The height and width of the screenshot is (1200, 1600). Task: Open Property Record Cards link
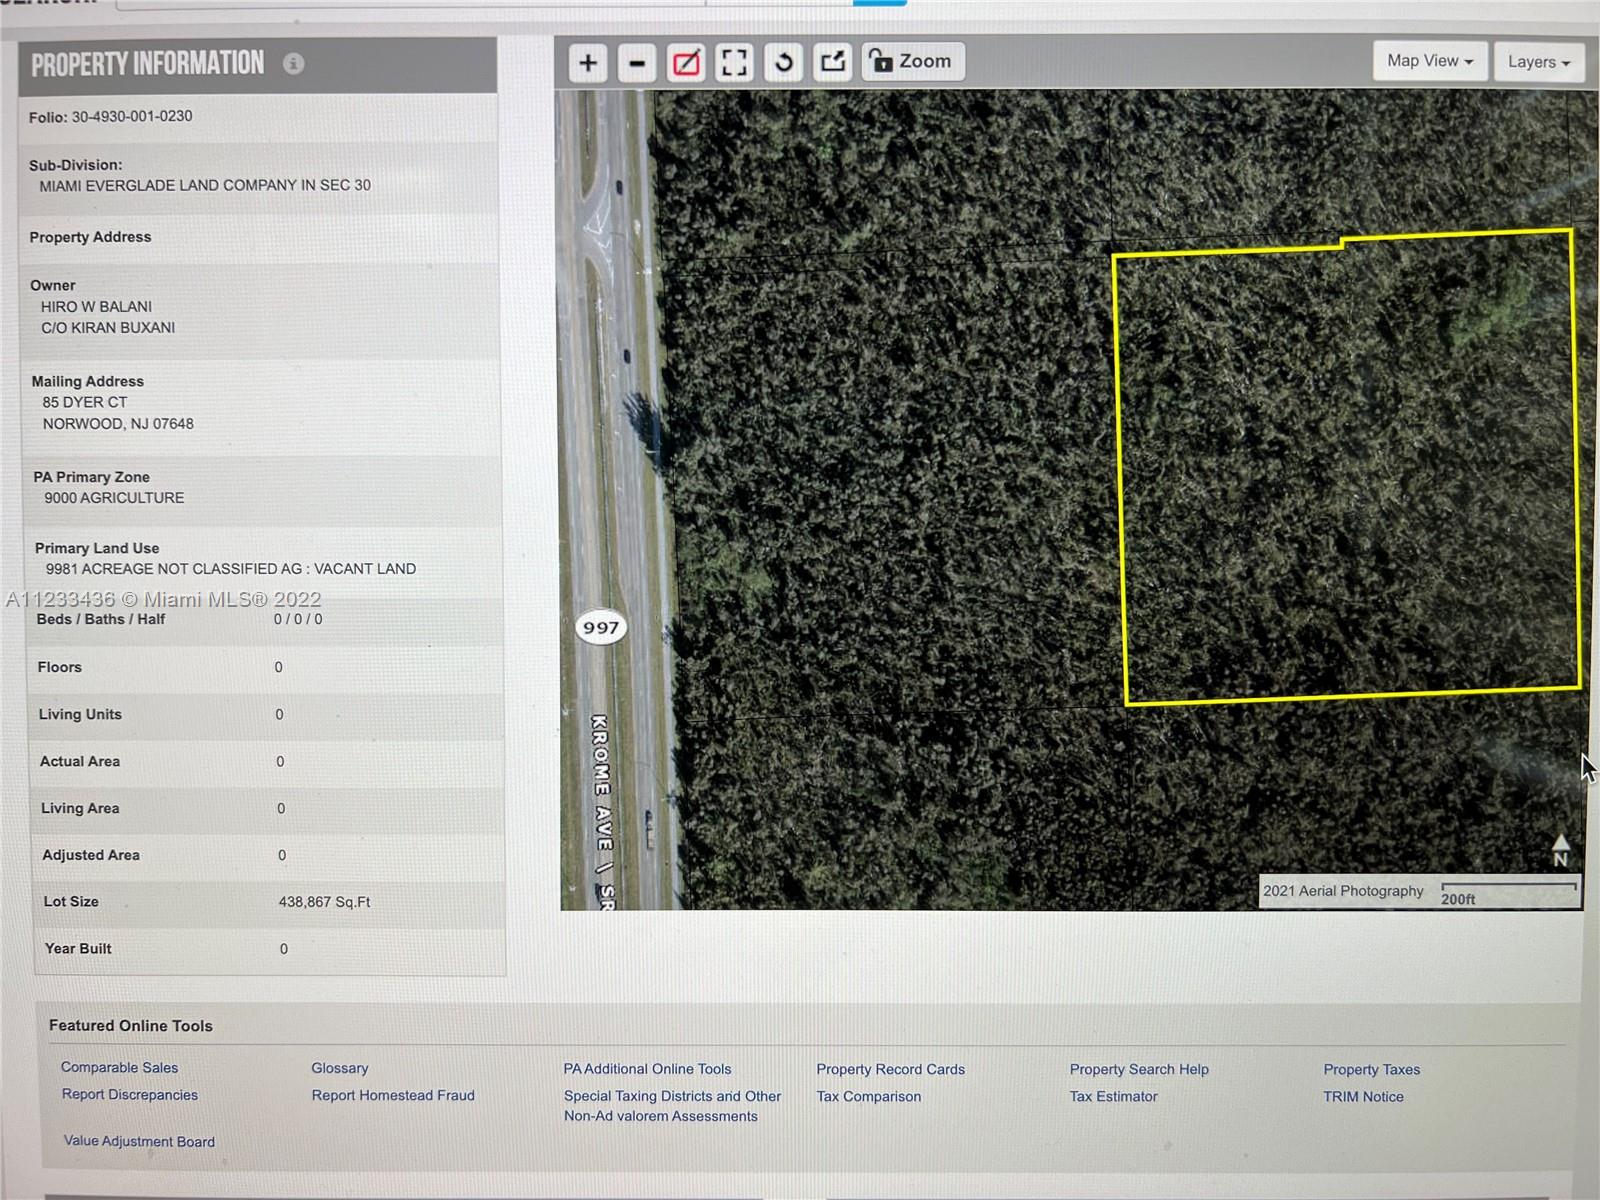click(891, 1069)
